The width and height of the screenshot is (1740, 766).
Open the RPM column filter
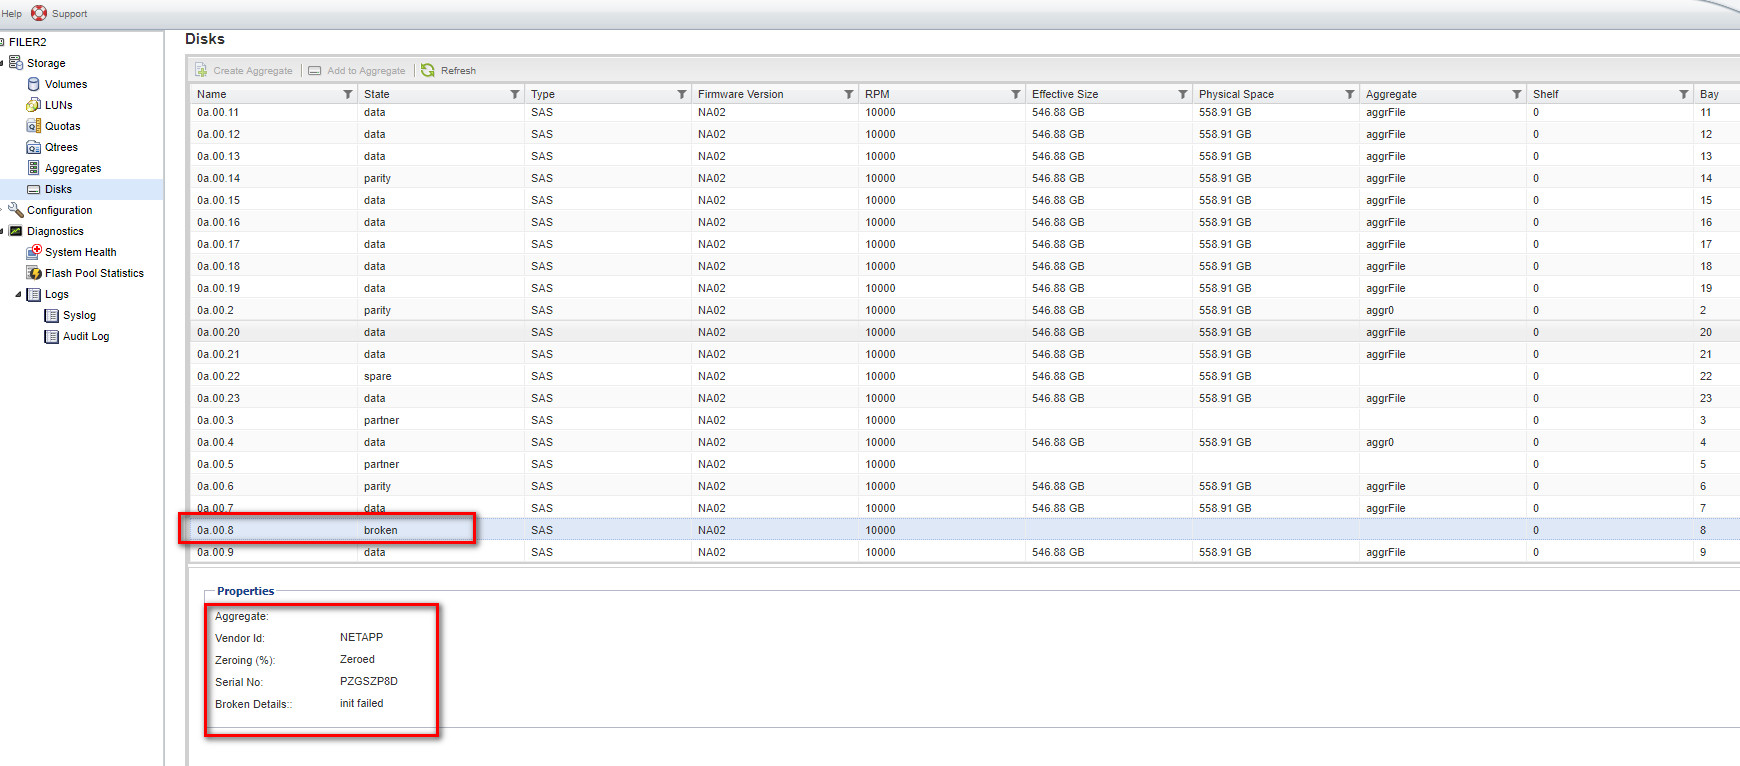point(1015,94)
